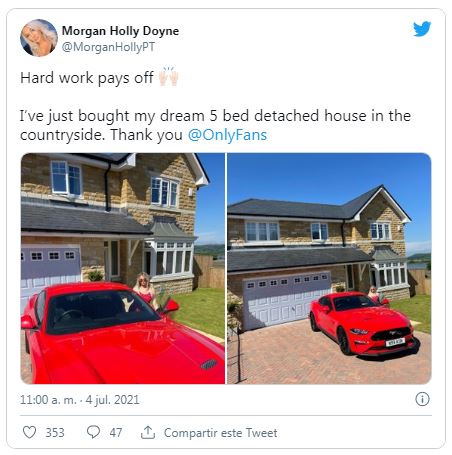
Task: Click the '4 jul. 2021' date text
Action: click(112, 399)
